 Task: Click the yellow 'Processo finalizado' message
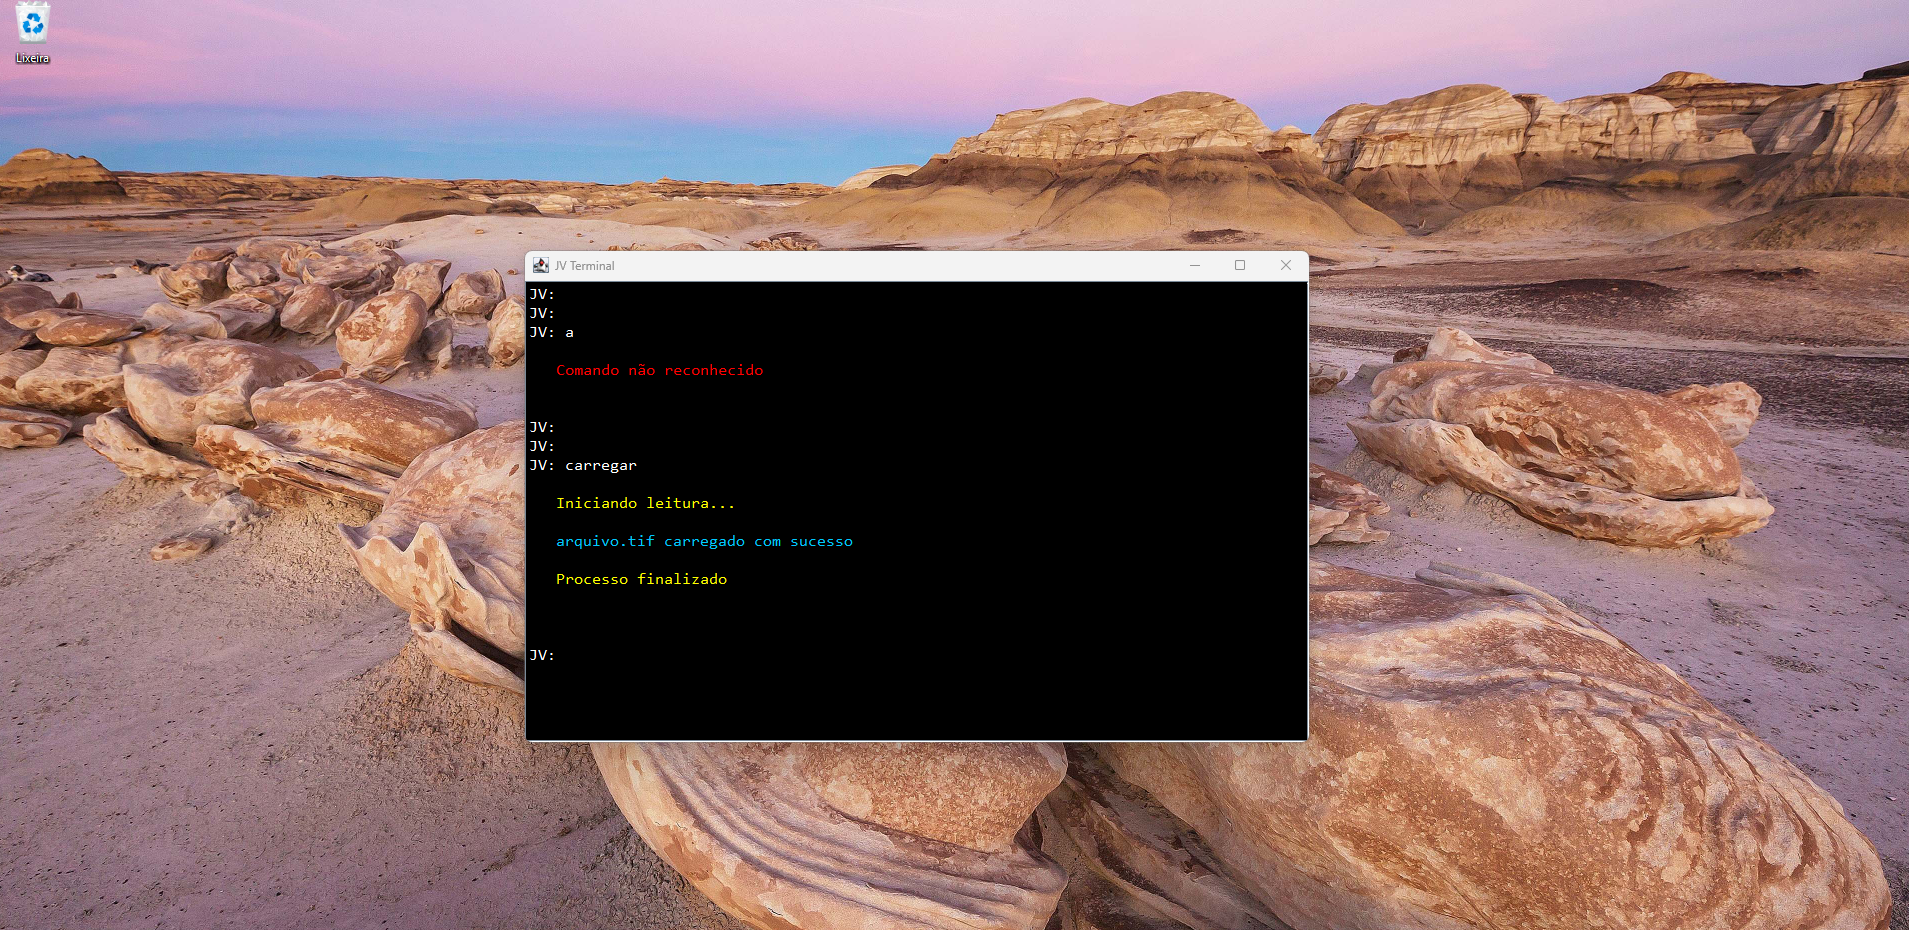click(x=641, y=579)
